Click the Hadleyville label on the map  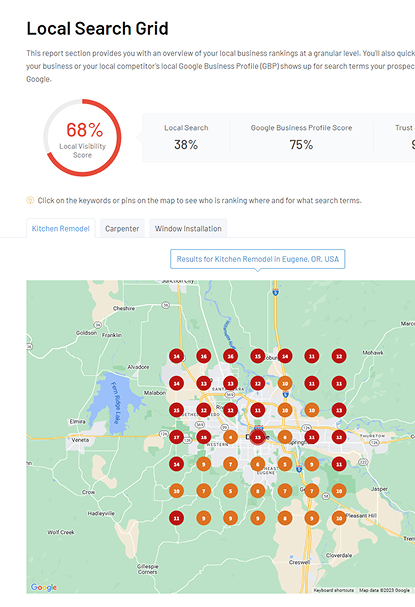(101, 513)
